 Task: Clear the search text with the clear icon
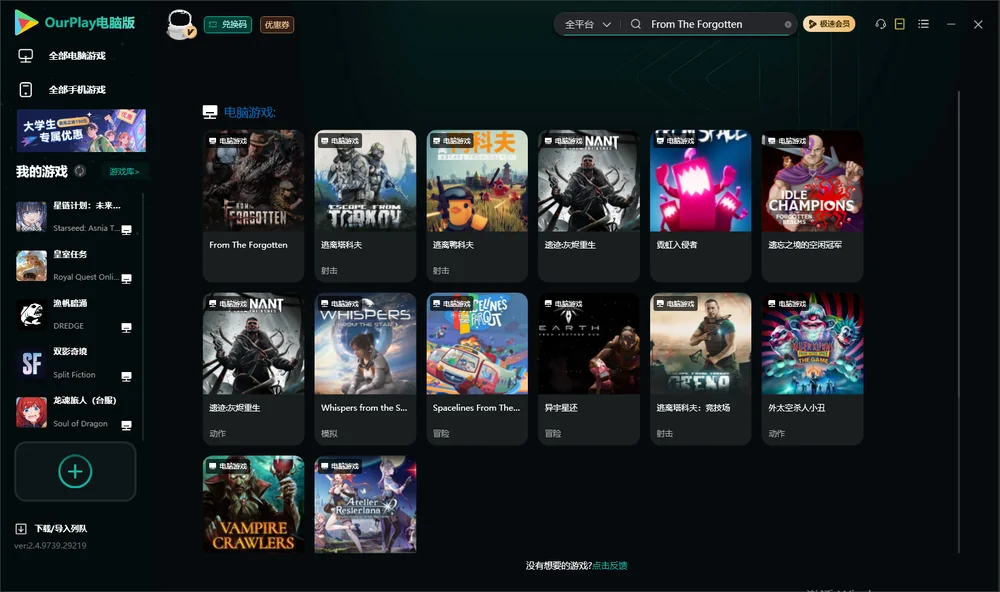click(x=788, y=24)
